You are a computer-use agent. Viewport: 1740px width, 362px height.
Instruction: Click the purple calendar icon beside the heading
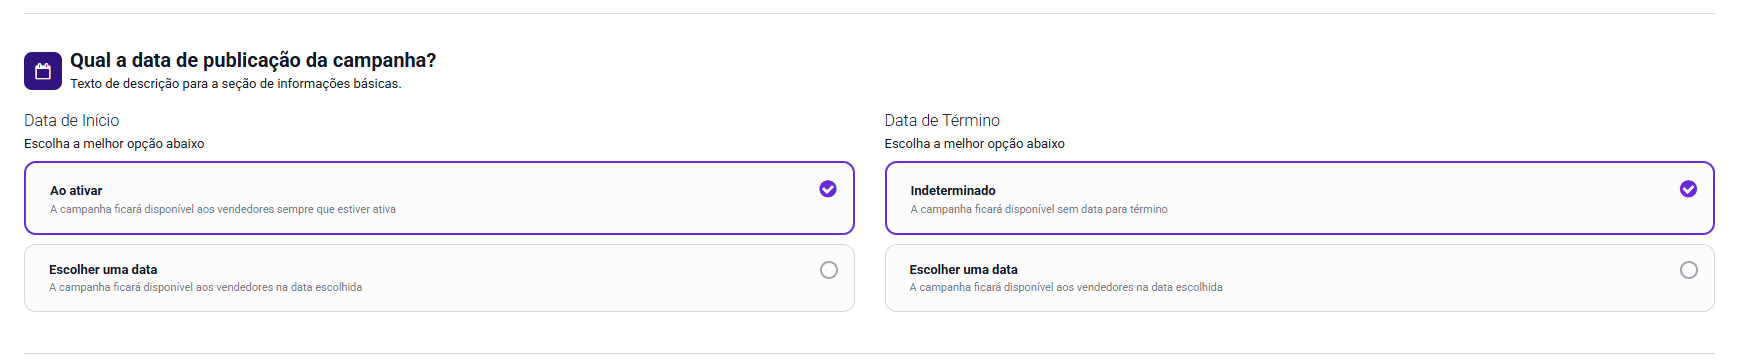43,71
